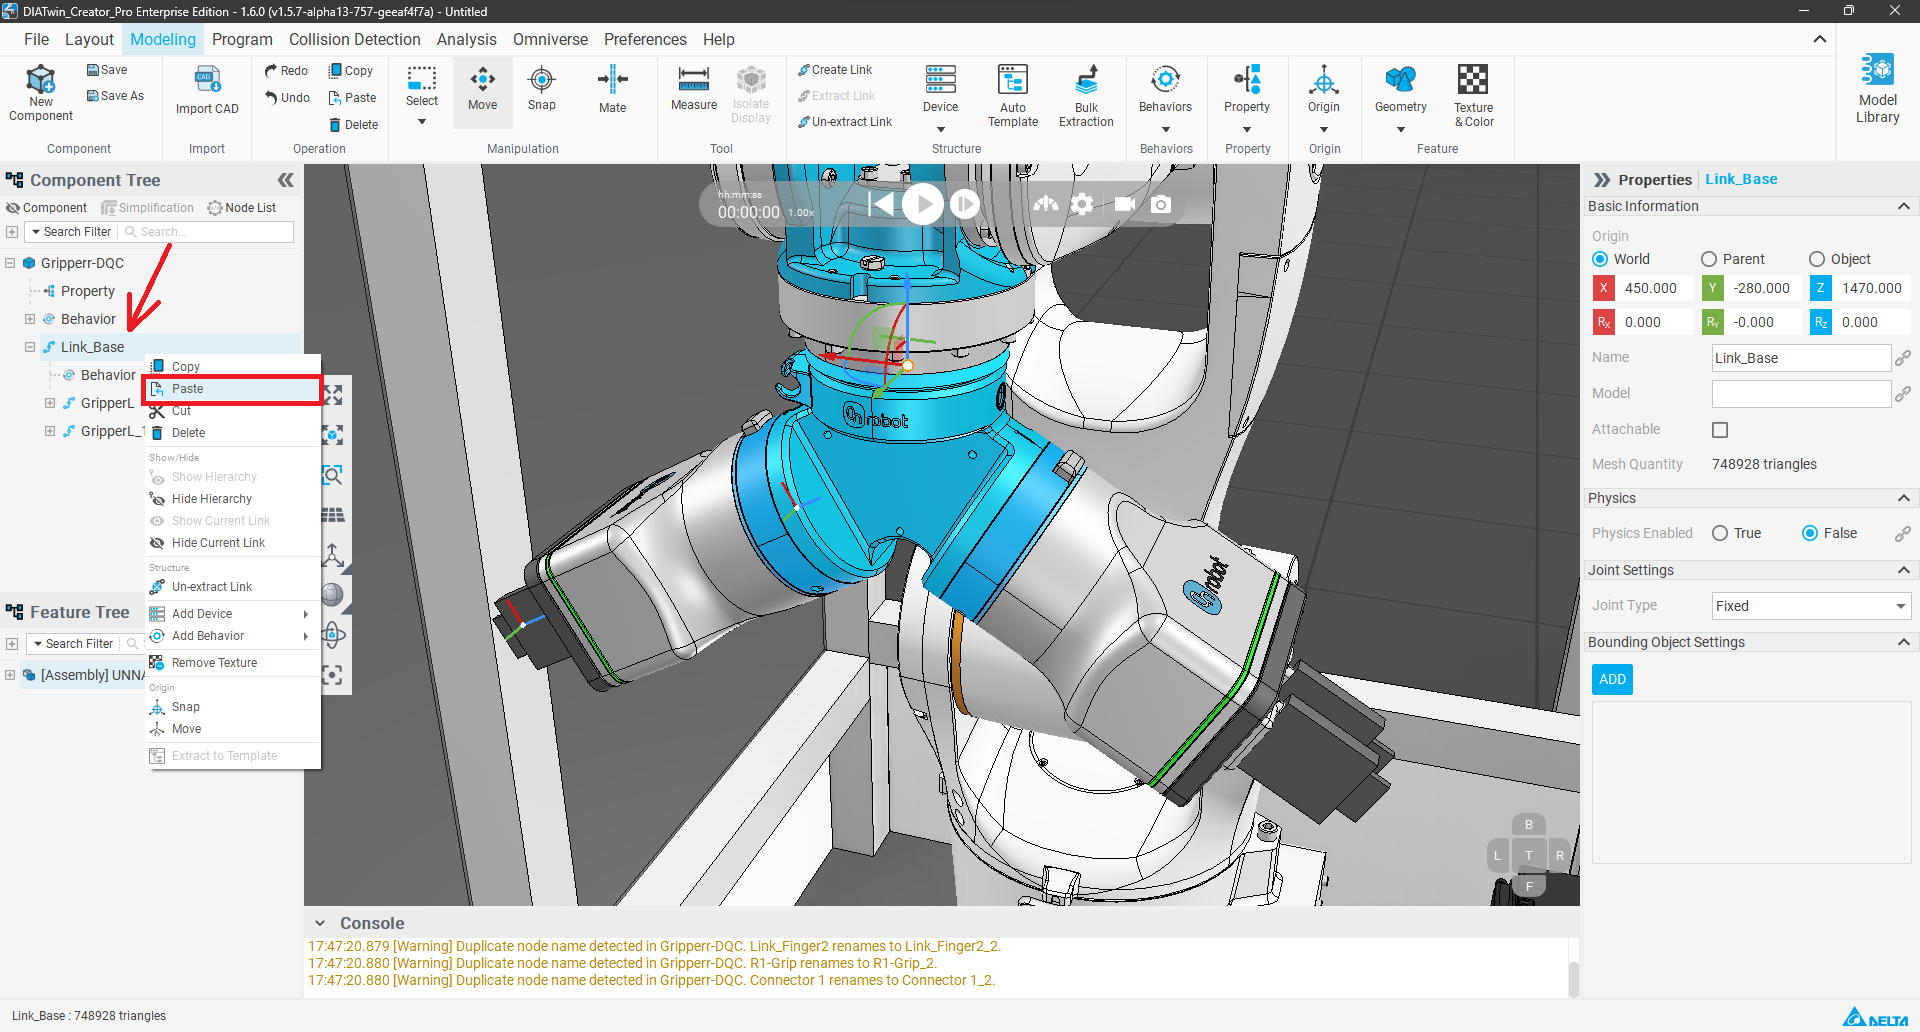The height and width of the screenshot is (1032, 1920).
Task: Choose the Mate tool
Action: tap(612, 91)
